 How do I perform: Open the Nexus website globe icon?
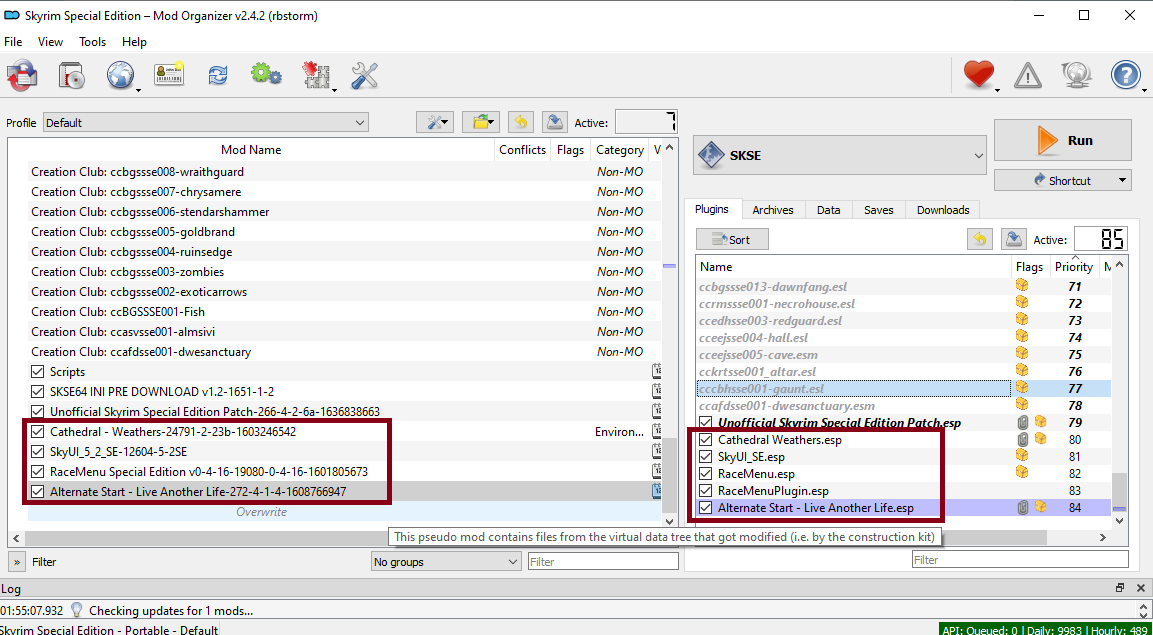pyautogui.click(x=120, y=75)
